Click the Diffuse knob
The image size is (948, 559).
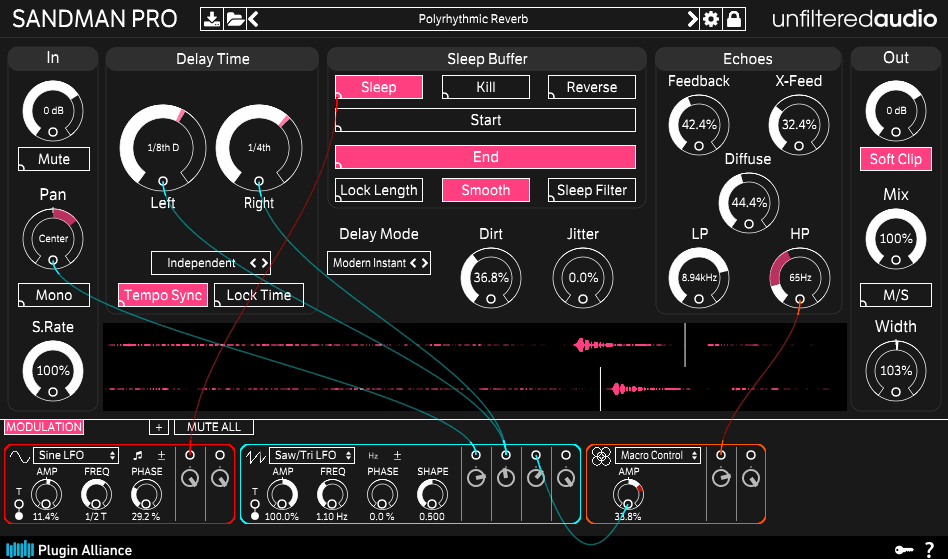coord(748,202)
